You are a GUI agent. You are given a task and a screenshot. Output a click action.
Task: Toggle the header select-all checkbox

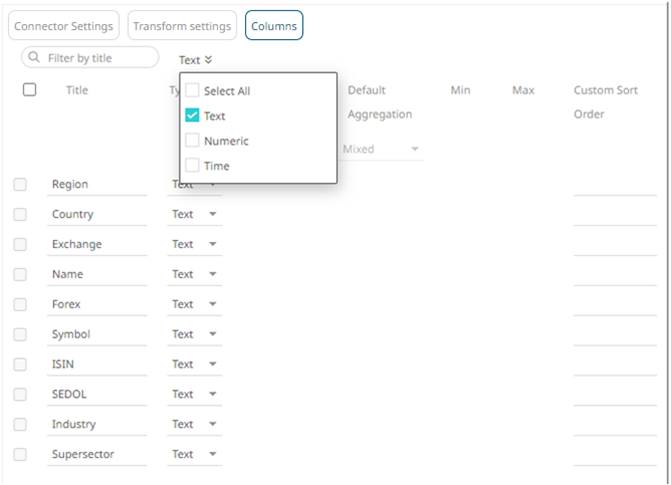30,90
